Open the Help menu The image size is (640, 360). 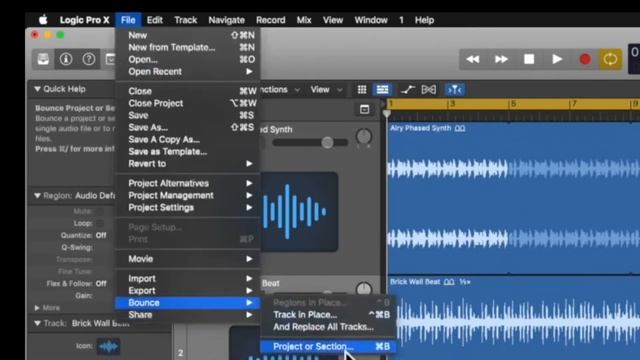click(x=424, y=20)
